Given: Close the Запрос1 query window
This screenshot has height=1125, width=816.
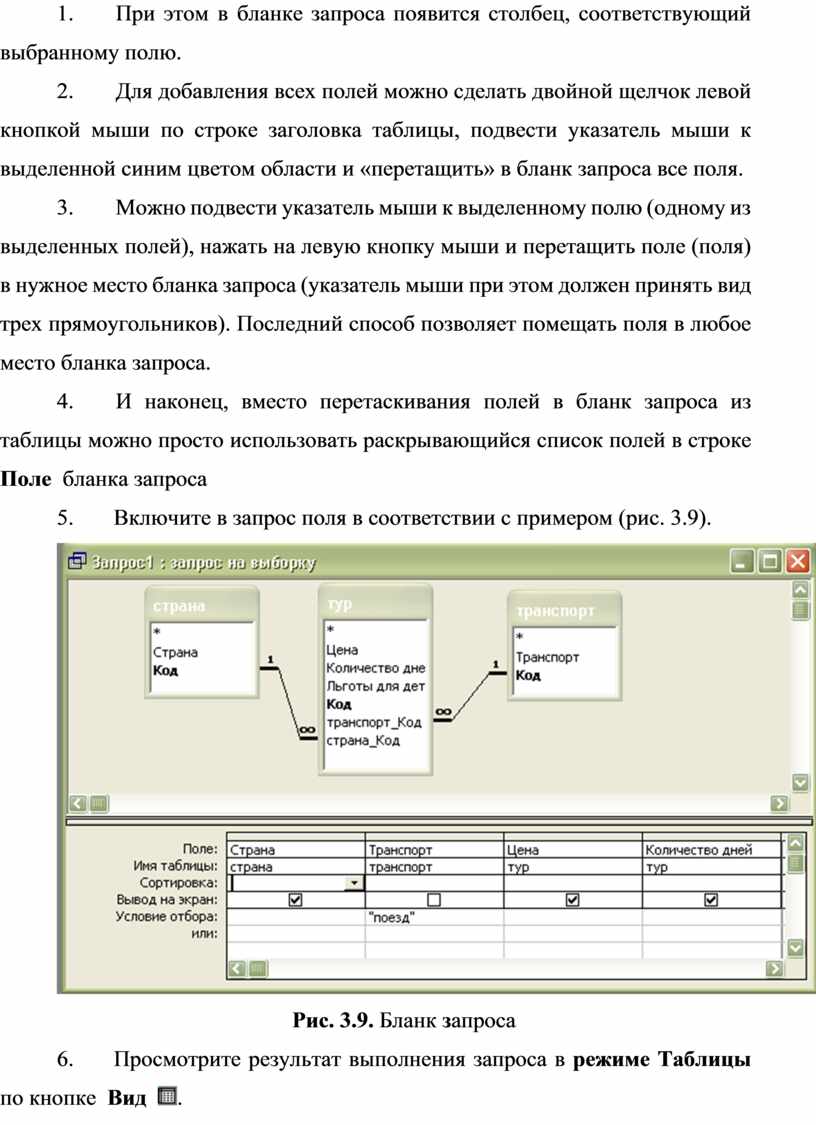Looking at the screenshot, I should [x=797, y=561].
